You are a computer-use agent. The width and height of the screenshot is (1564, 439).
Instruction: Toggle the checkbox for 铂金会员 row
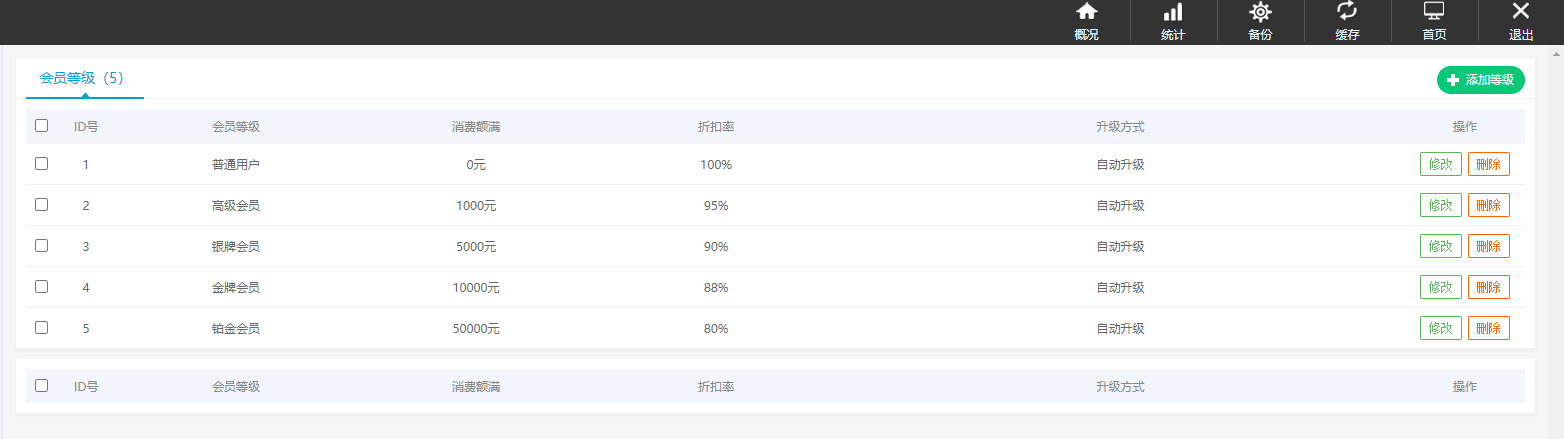coord(42,328)
